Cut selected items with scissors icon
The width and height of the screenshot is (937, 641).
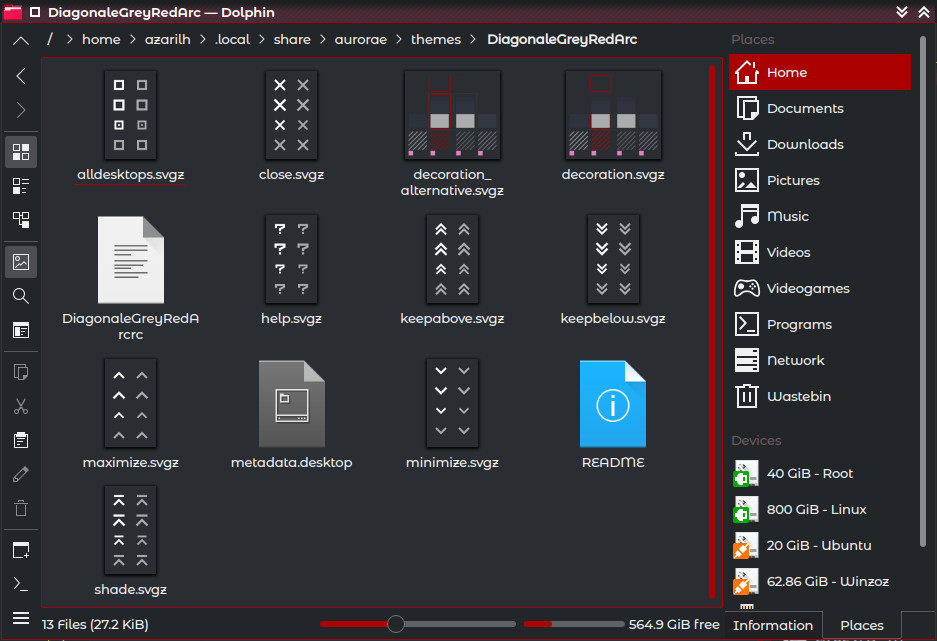tap(21, 406)
